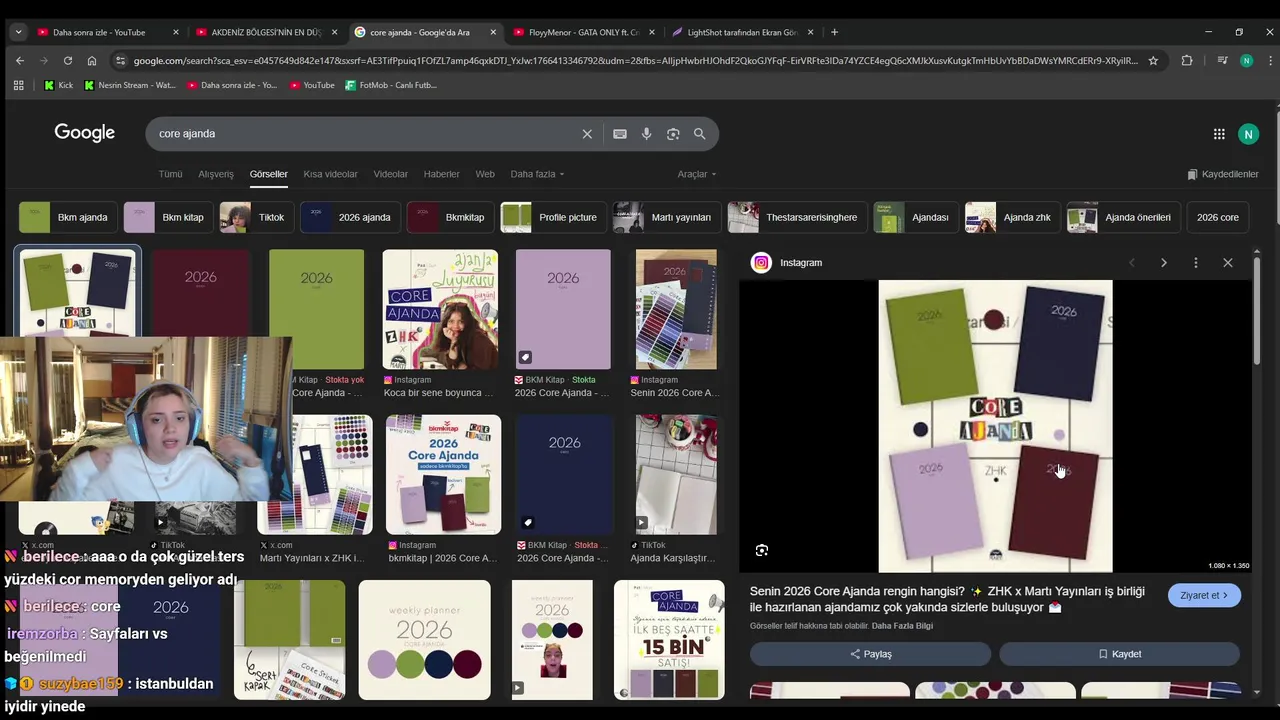Open Instagram source header in preview

tap(787, 263)
